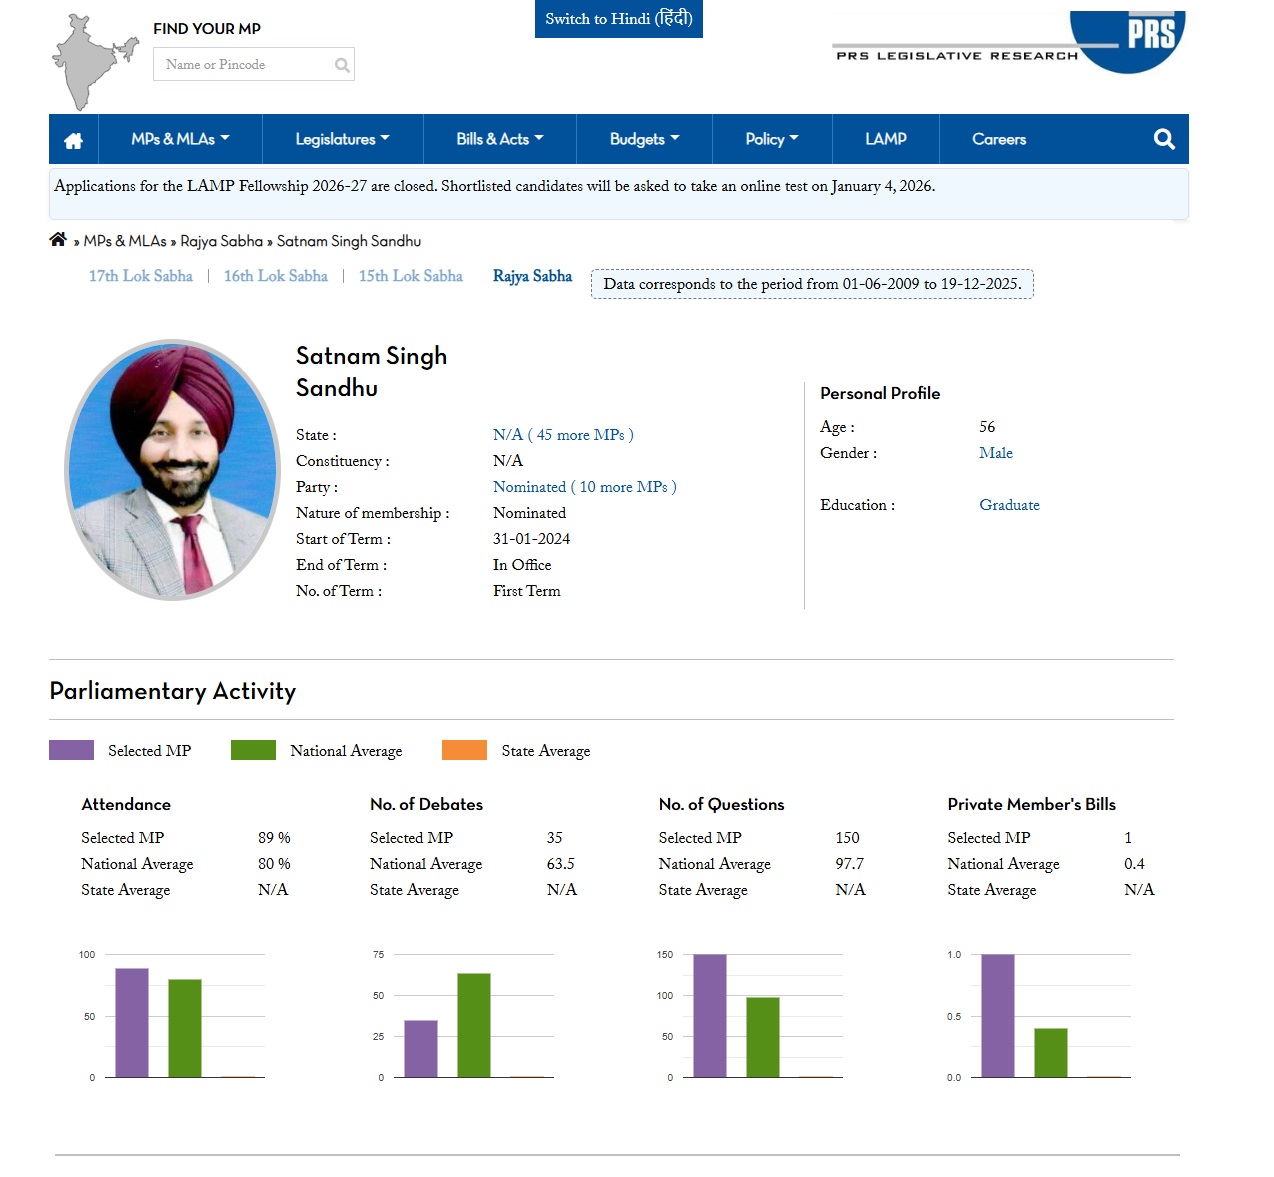1274x1177 pixels.
Task: Focus the Name or Pincode input field
Action: coord(245,65)
